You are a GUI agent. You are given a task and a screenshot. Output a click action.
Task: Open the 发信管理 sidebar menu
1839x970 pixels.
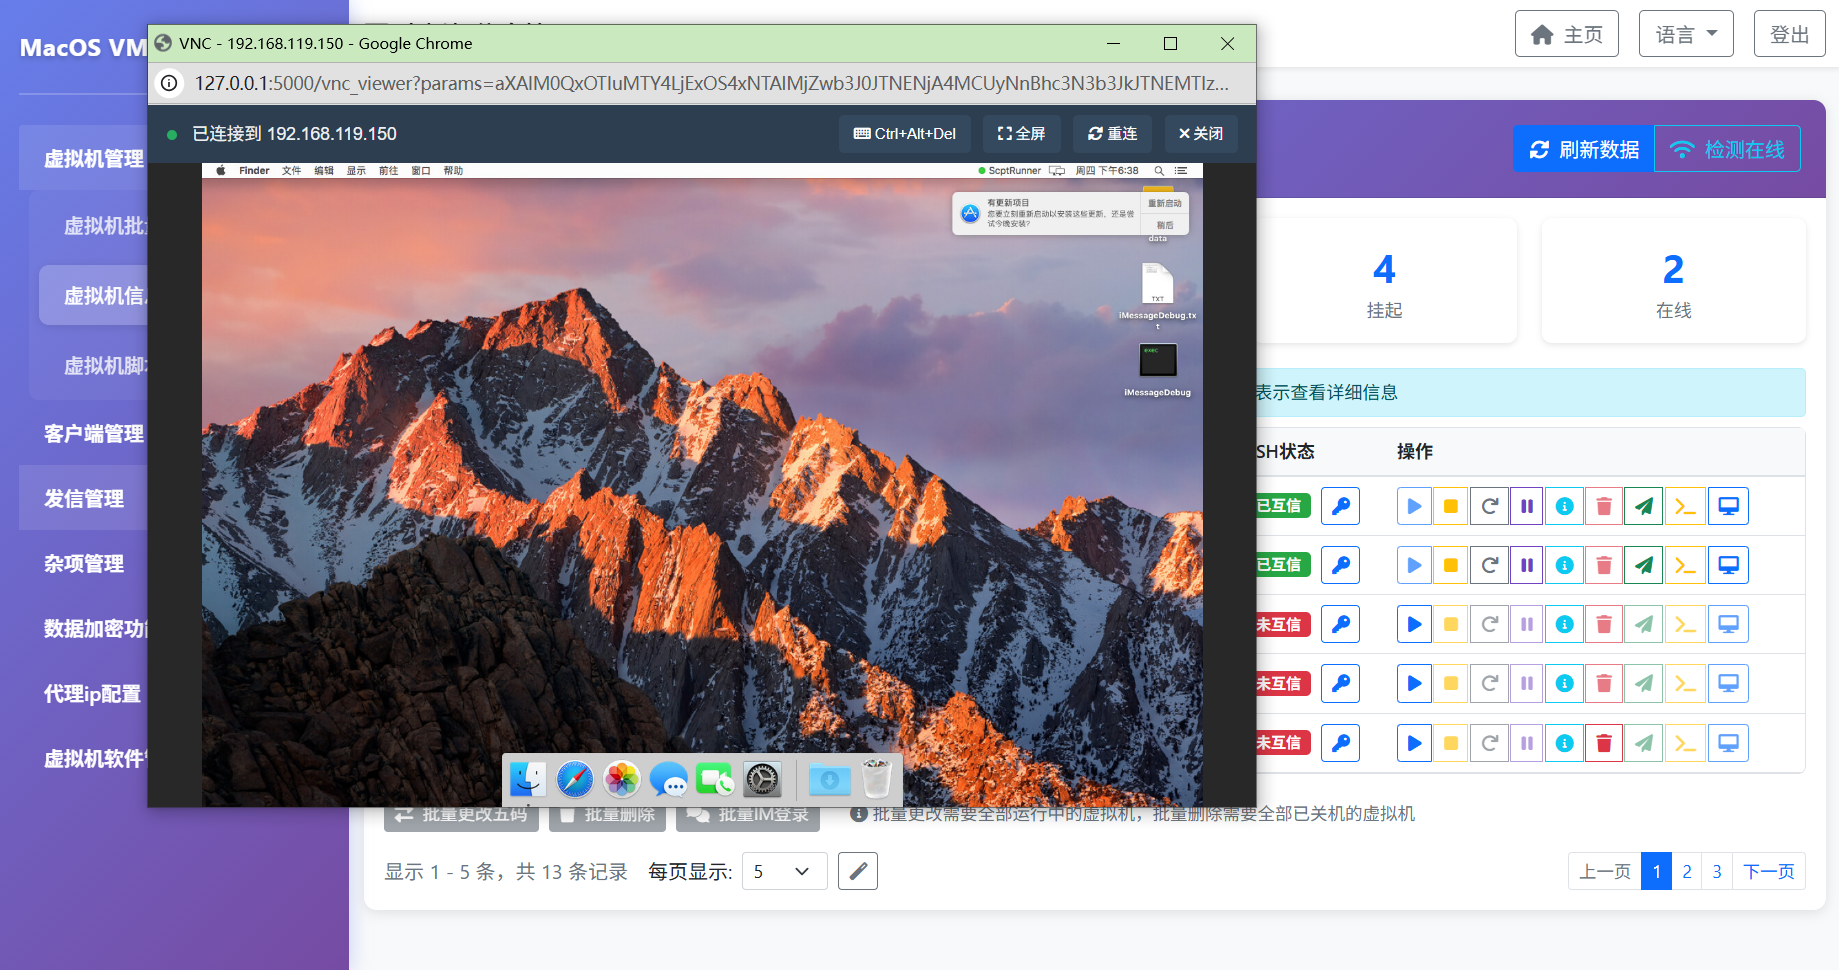84,498
